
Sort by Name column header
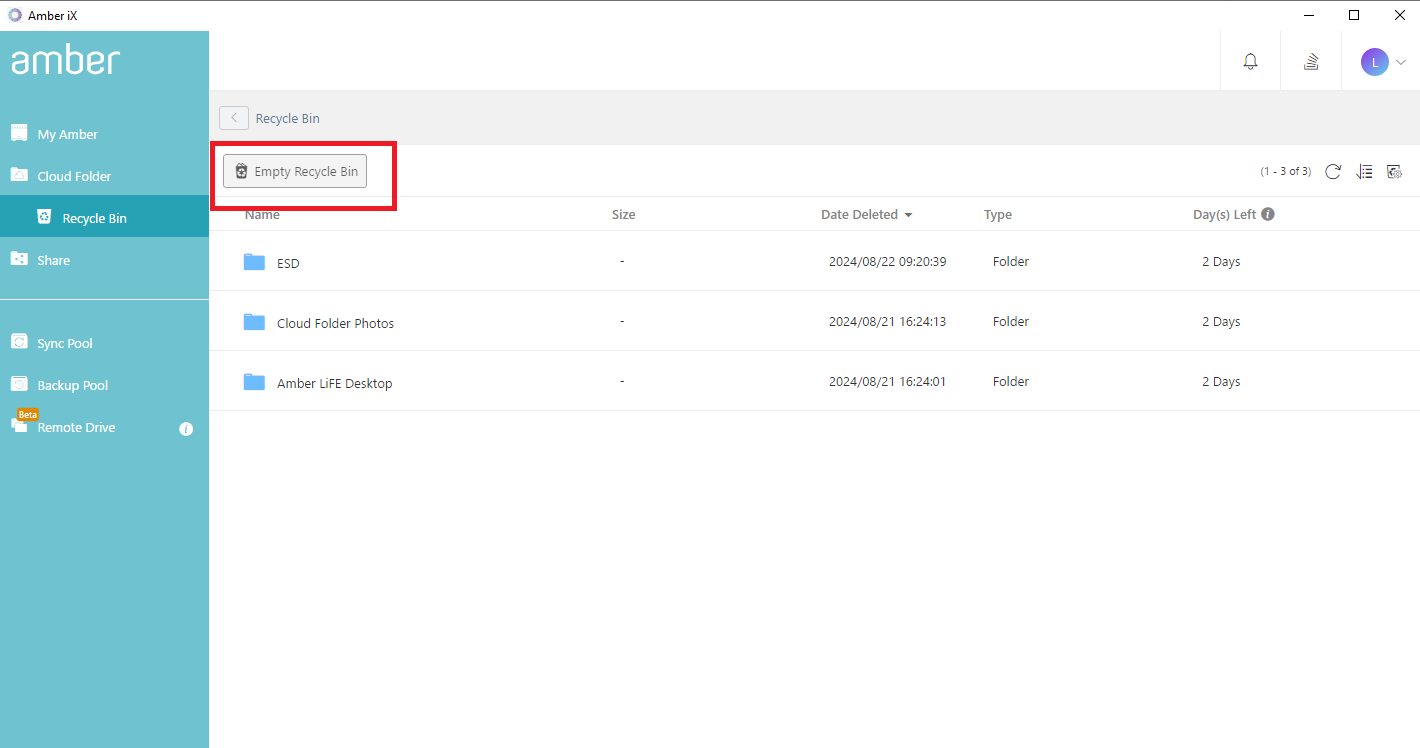(x=262, y=215)
